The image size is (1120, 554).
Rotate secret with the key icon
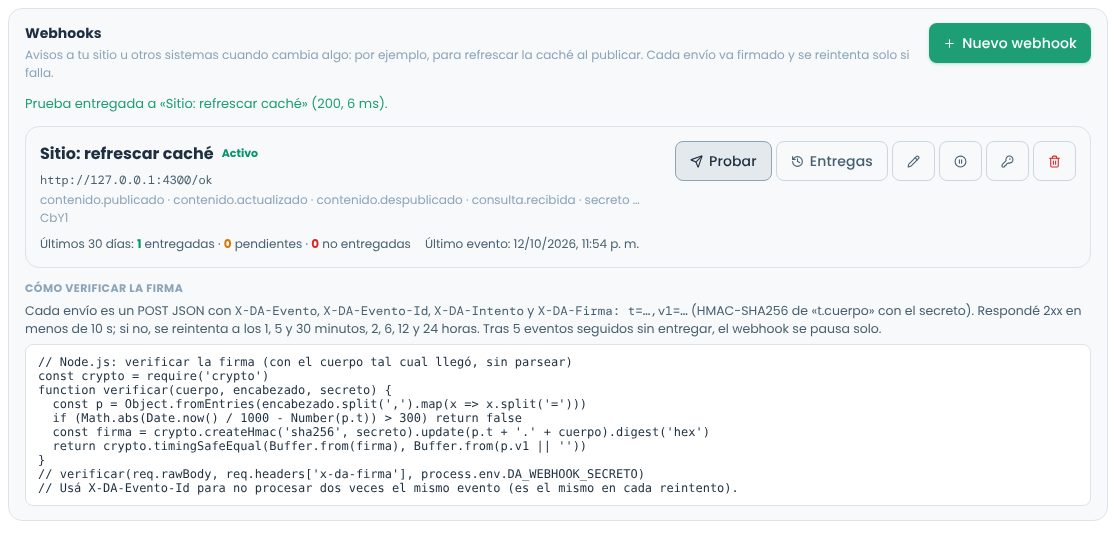click(1007, 161)
